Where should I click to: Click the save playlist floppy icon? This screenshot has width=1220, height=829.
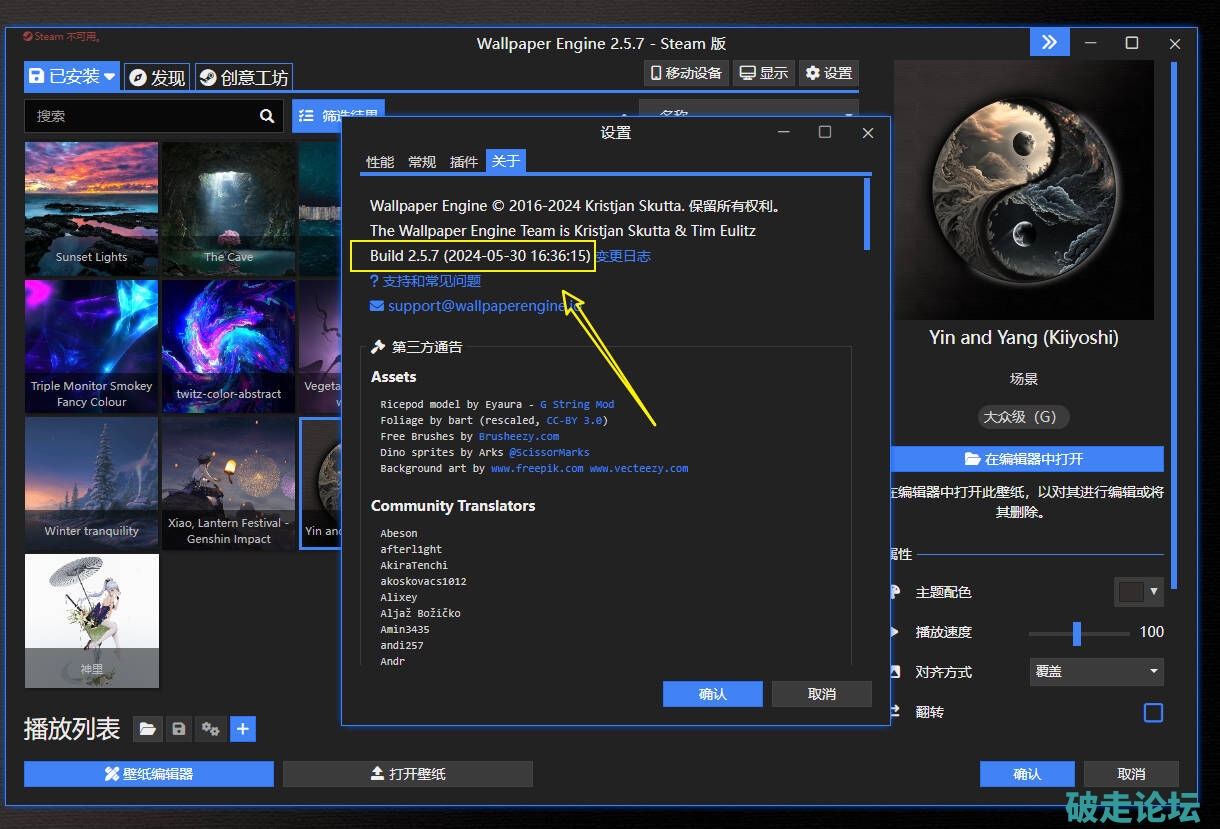pos(179,729)
